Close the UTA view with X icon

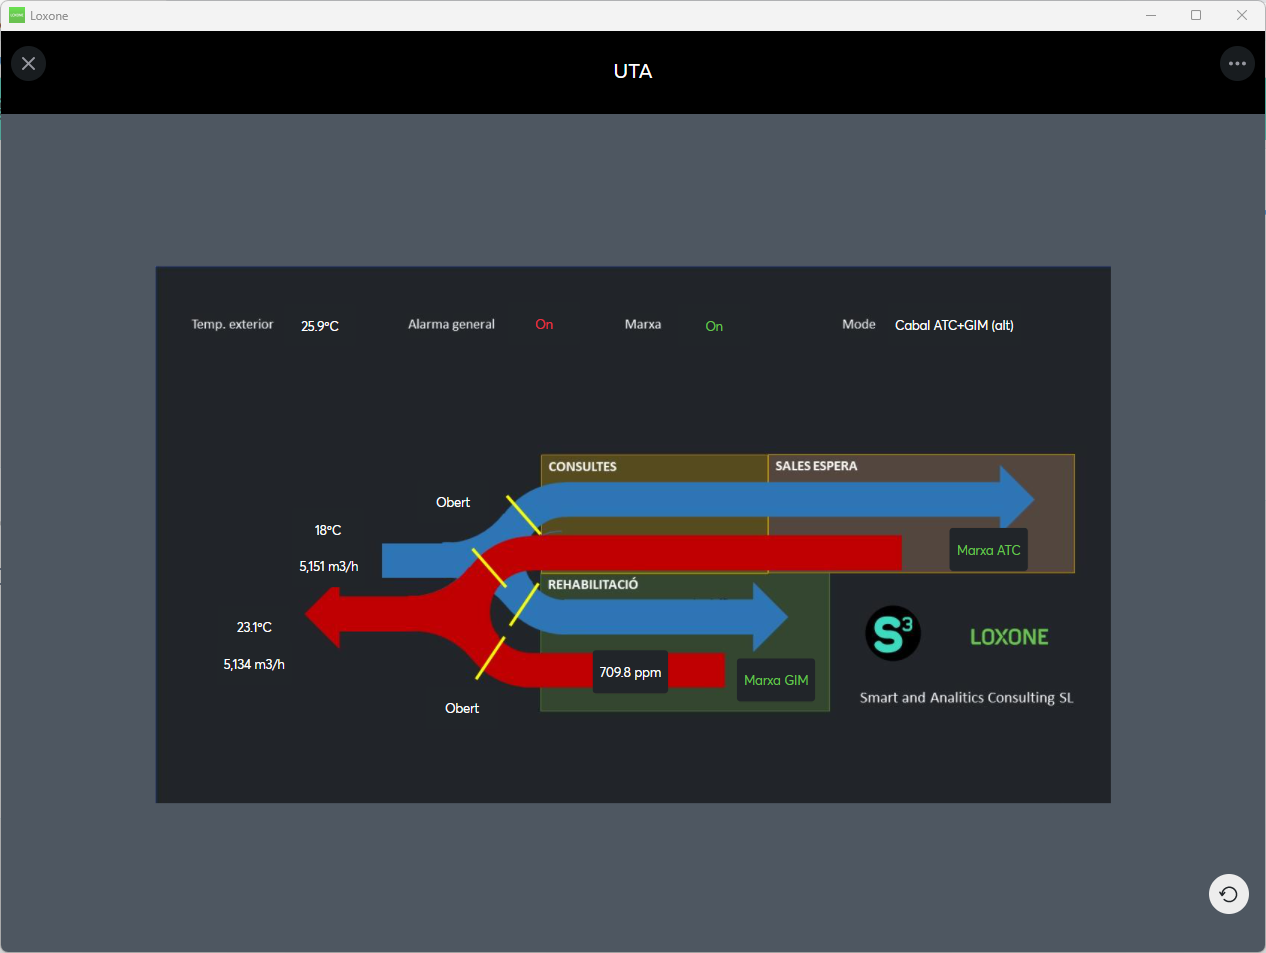[x=28, y=64]
